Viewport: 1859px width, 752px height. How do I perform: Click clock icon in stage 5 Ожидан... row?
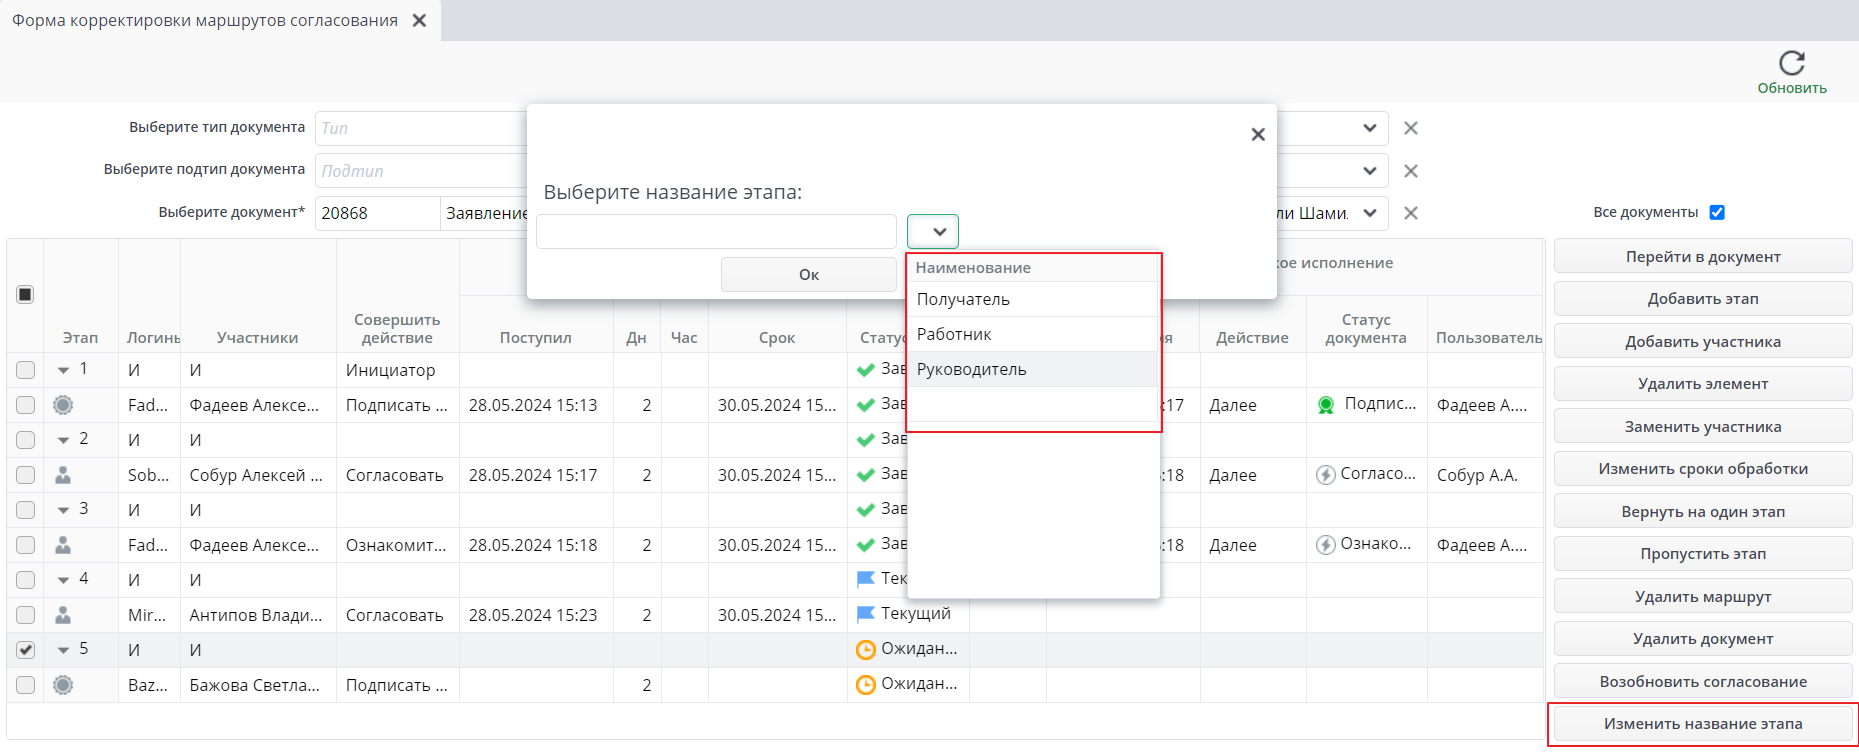[866, 649]
